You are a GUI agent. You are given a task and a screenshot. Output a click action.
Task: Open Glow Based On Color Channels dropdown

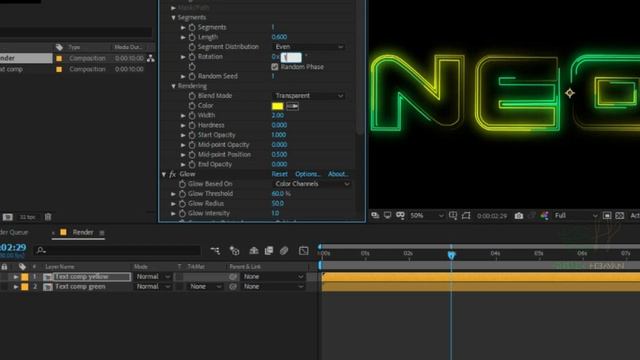tap(311, 184)
